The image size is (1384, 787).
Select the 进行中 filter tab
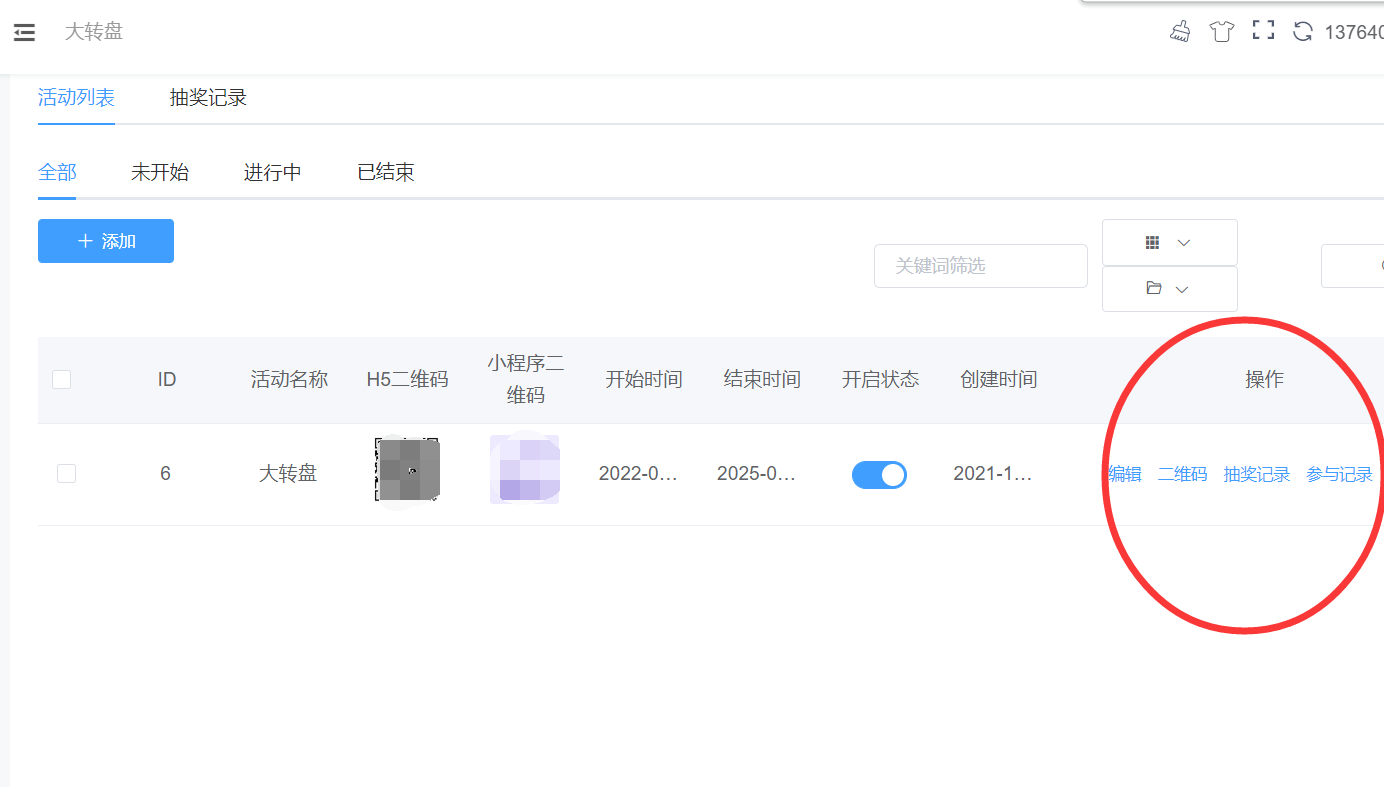coord(273,172)
